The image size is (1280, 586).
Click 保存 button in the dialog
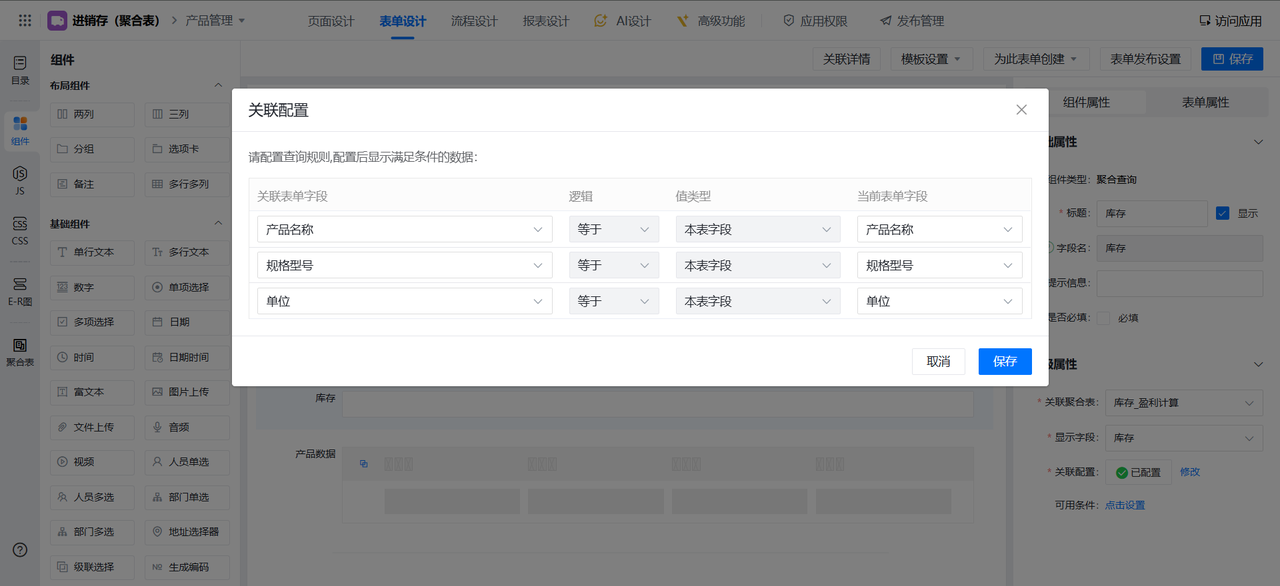click(1004, 361)
